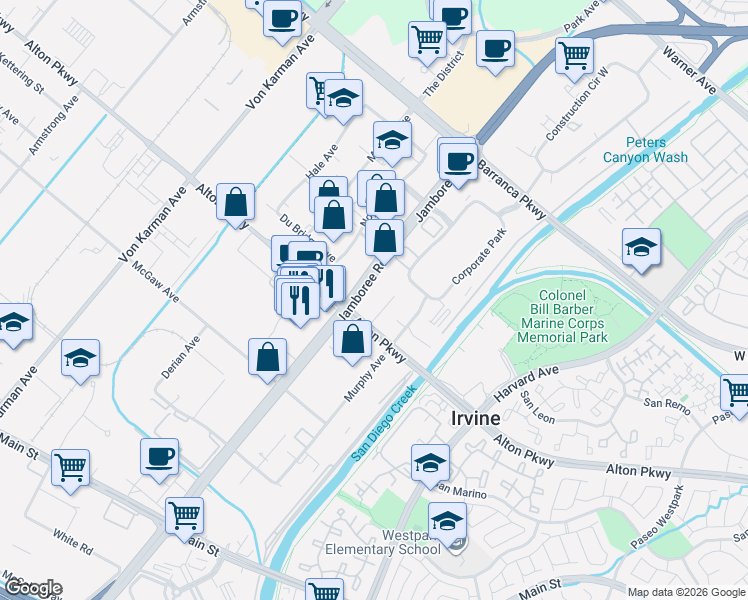Select the coffee cup marker at Jamboree and Barranca

point(458,162)
